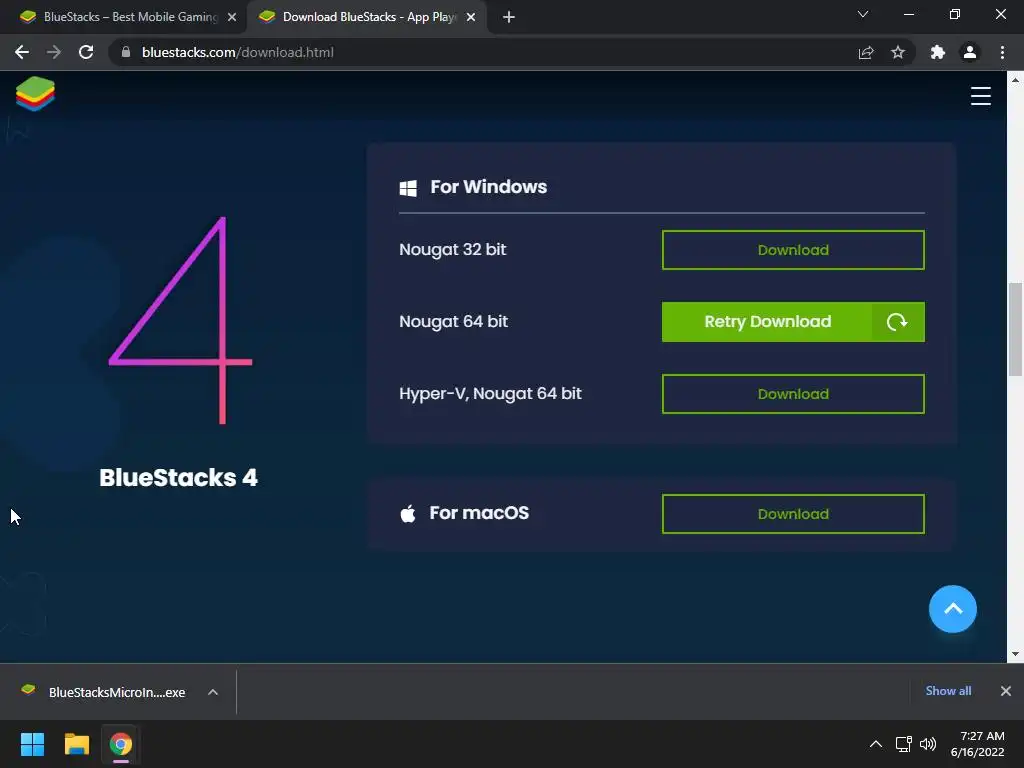View site information via the lock icon

pos(126,52)
